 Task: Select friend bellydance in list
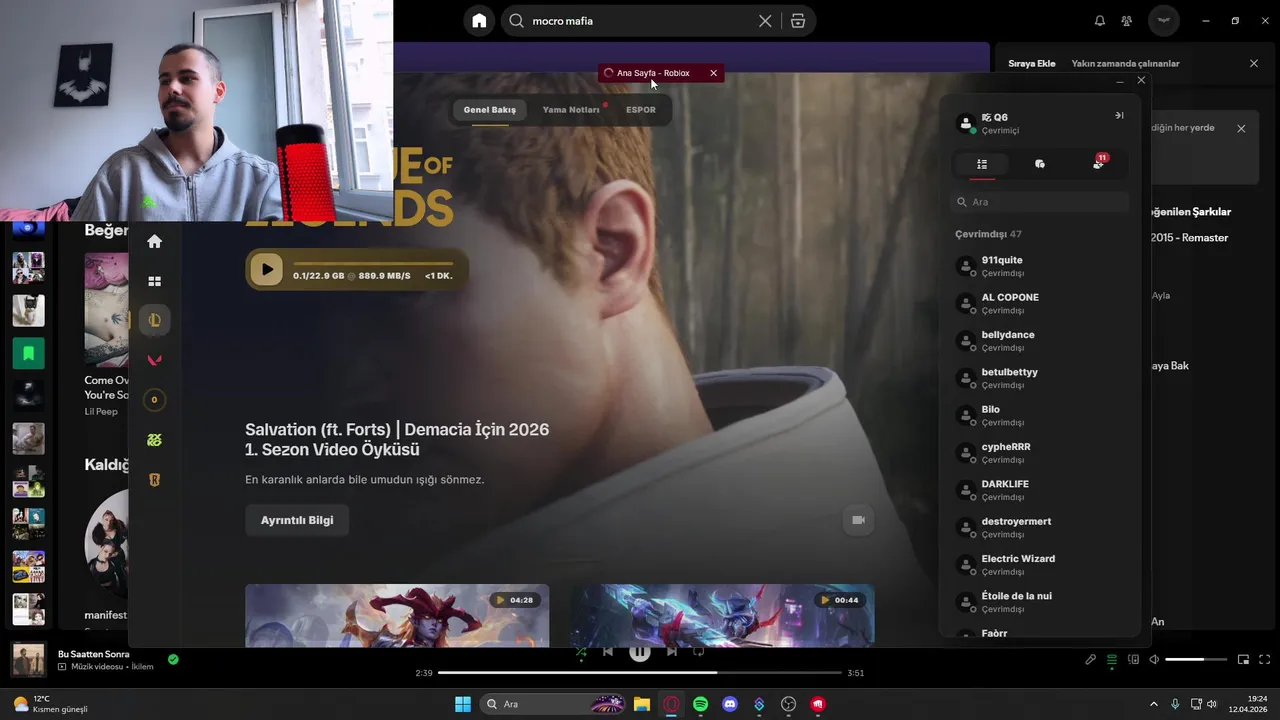coord(1040,341)
